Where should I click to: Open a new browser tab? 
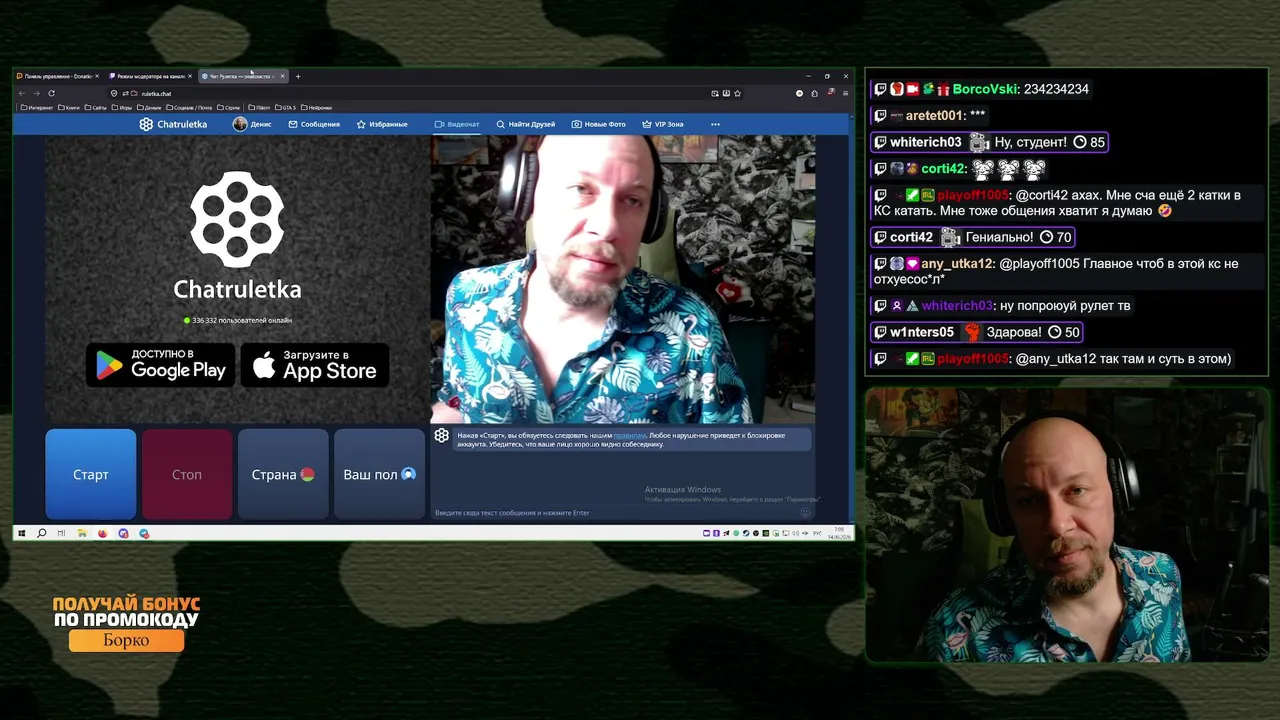coord(298,76)
